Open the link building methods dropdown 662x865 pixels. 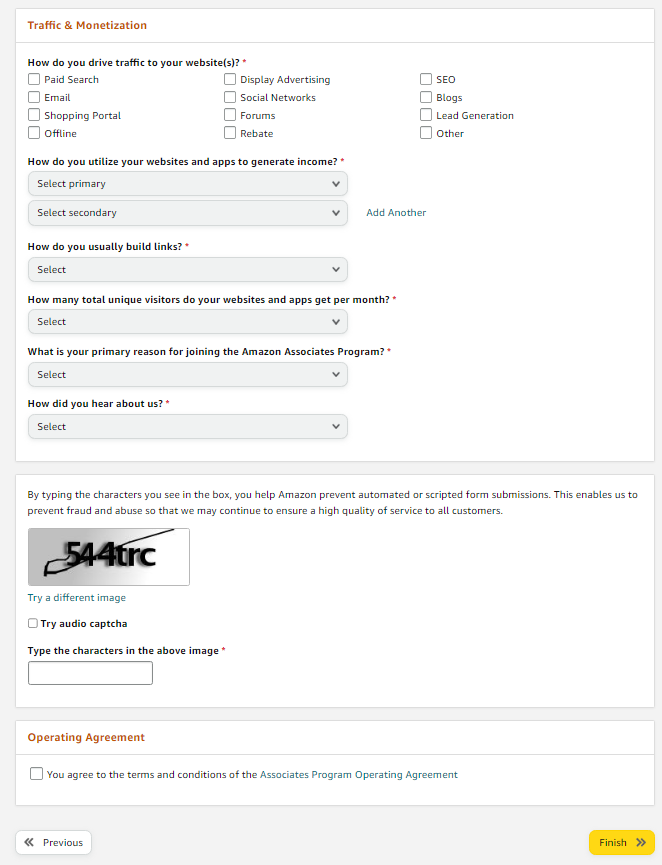pos(187,269)
